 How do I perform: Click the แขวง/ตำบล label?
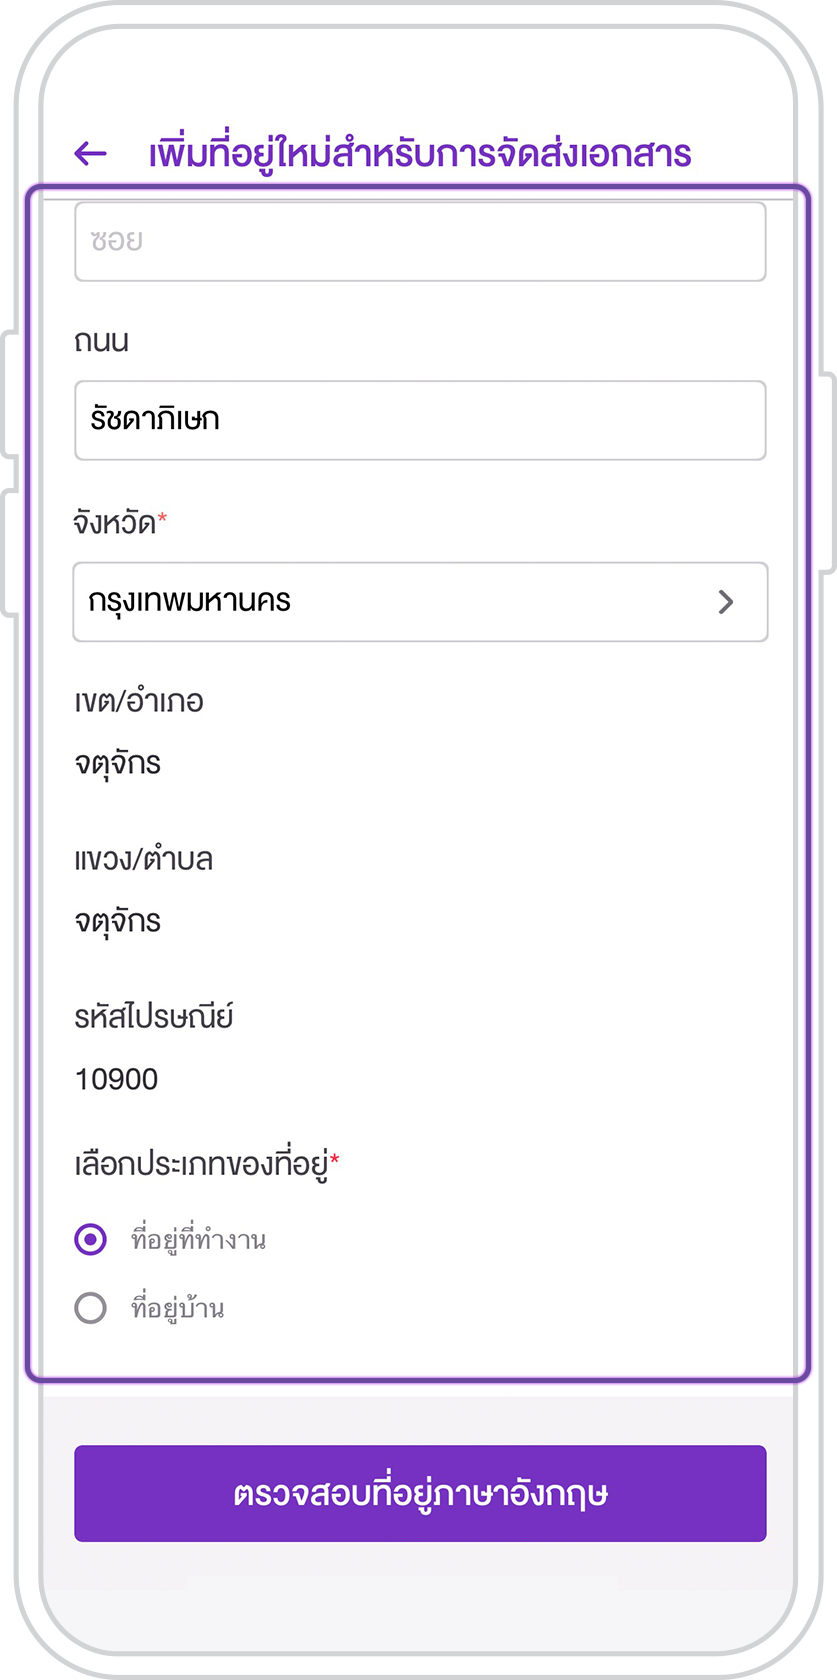(144, 859)
